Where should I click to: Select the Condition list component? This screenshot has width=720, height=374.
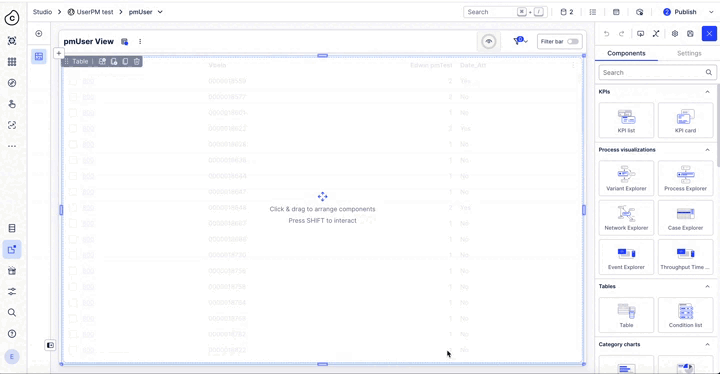(686, 315)
